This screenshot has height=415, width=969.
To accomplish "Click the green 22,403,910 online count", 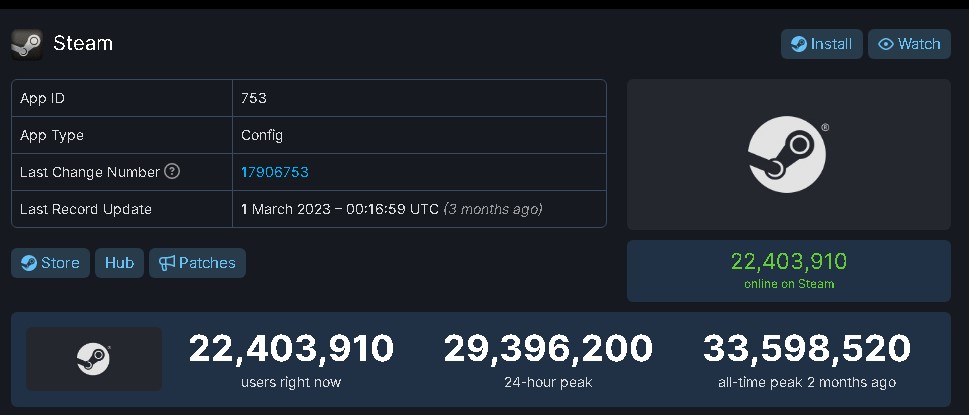I will click(x=788, y=262).
